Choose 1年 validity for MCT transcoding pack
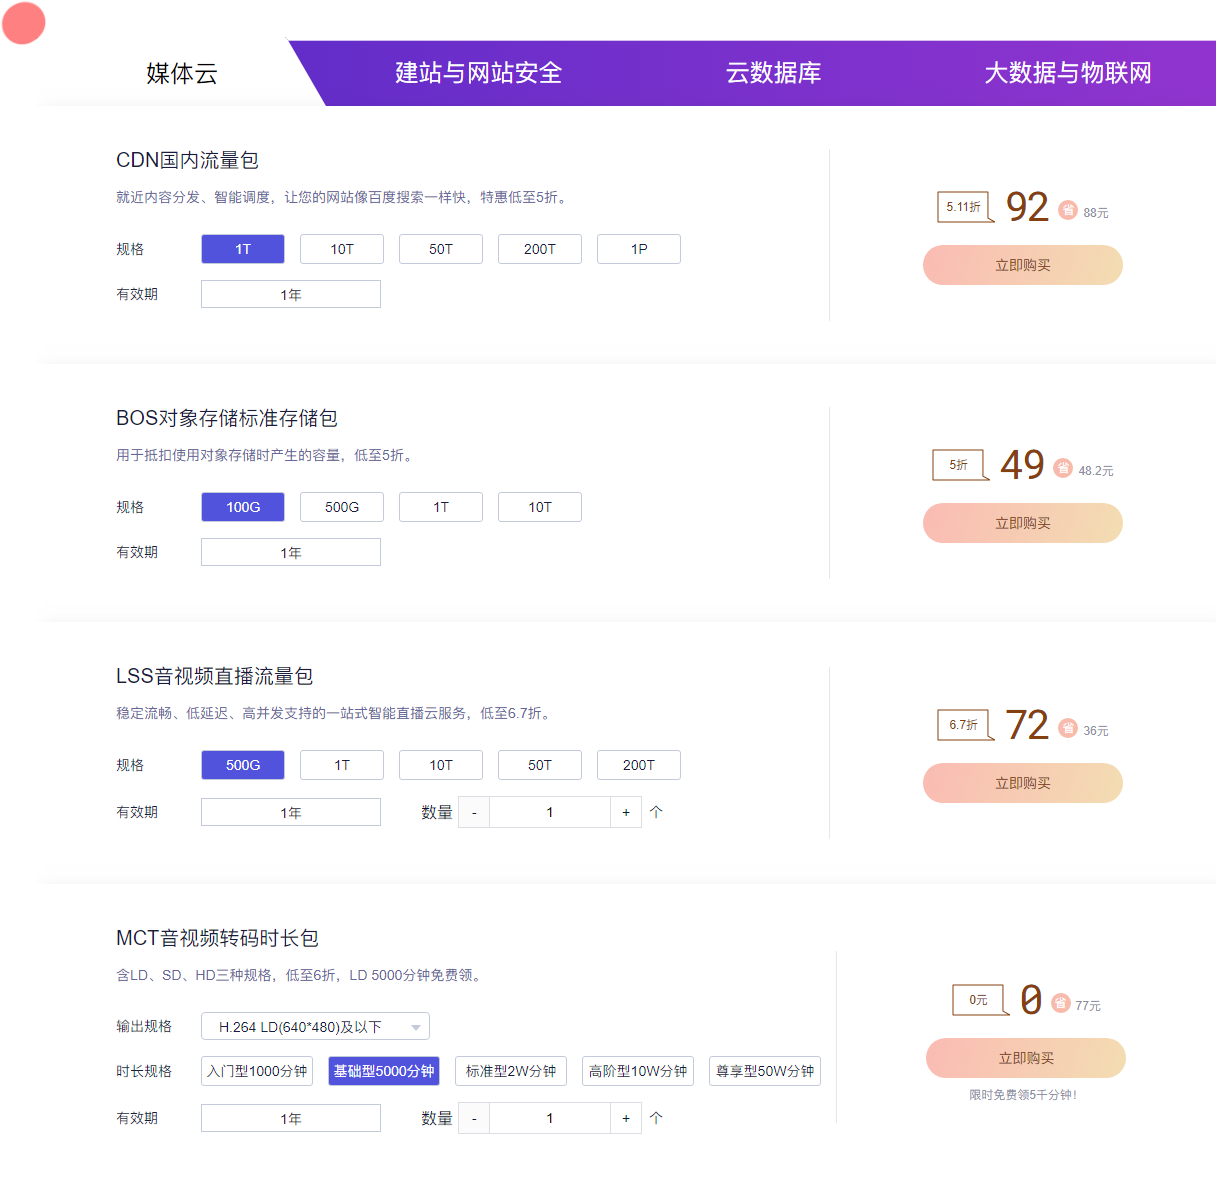The height and width of the screenshot is (1190, 1216). (291, 1118)
